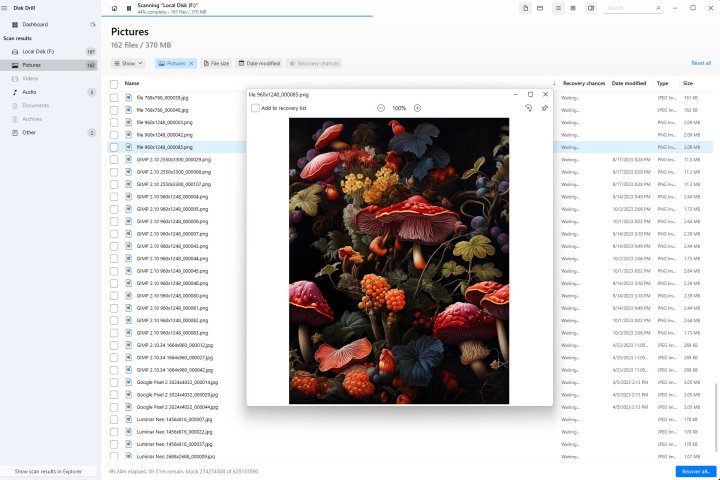Open the Date modified filter
Image resolution: width=720 pixels, height=480 pixels.
260,63
